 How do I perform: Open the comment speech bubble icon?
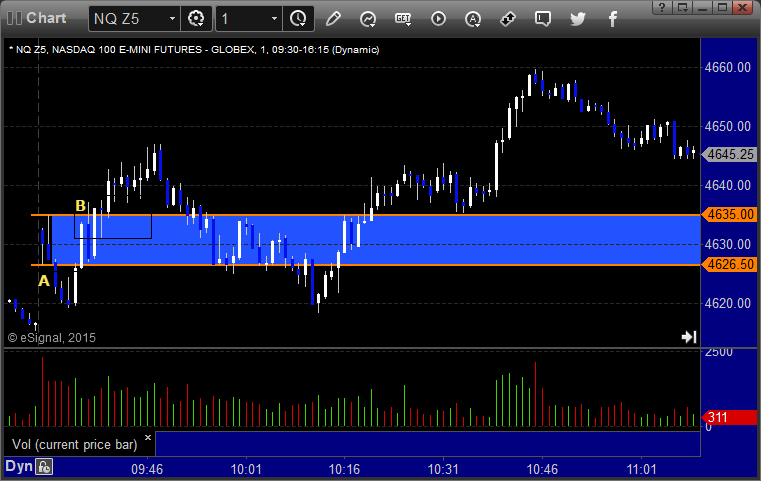coord(543,19)
